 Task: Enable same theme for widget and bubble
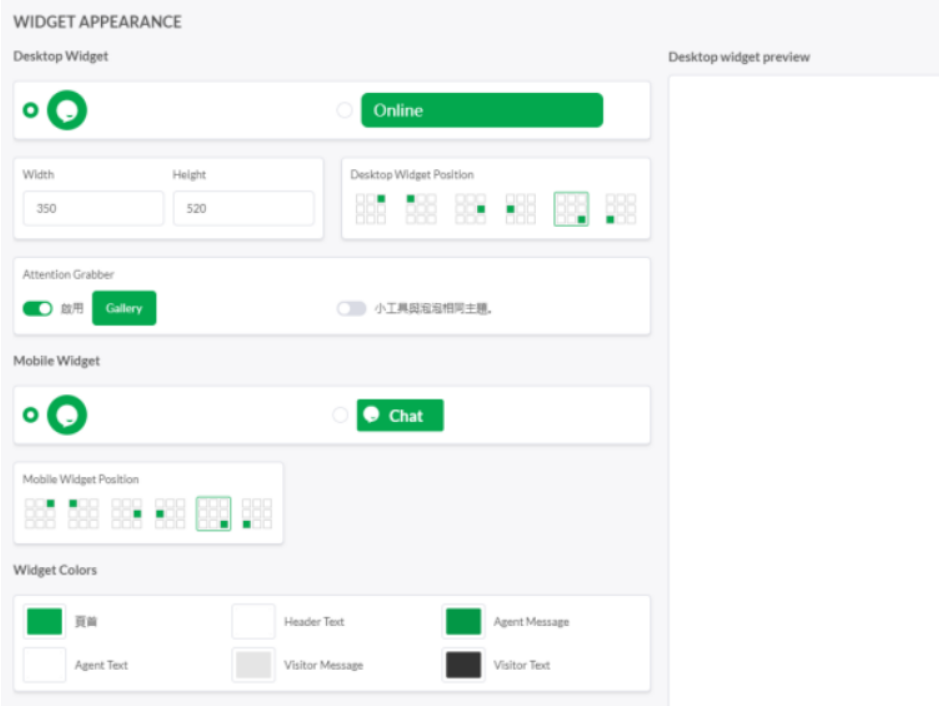click(x=351, y=309)
